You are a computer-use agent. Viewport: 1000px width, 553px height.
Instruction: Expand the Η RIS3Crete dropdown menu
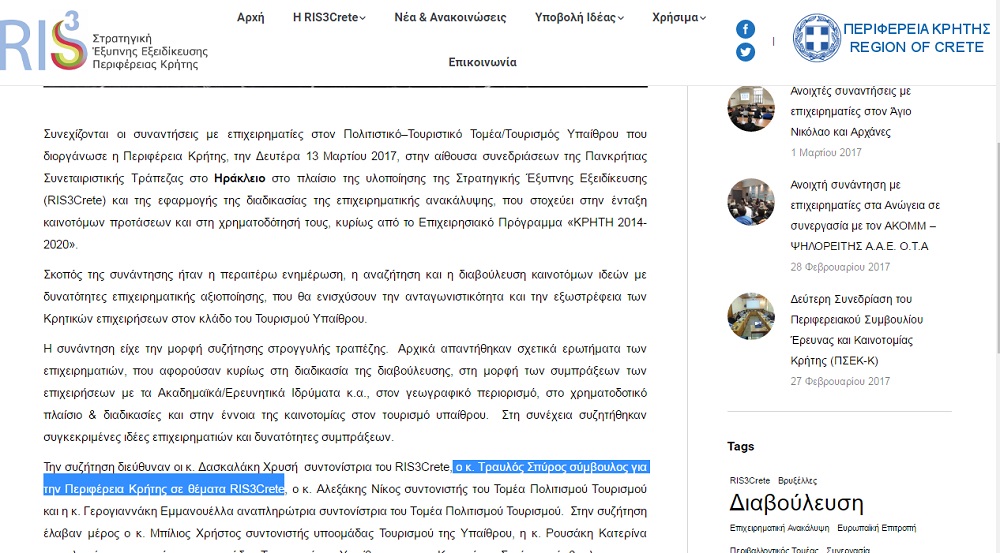click(x=329, y=17)
